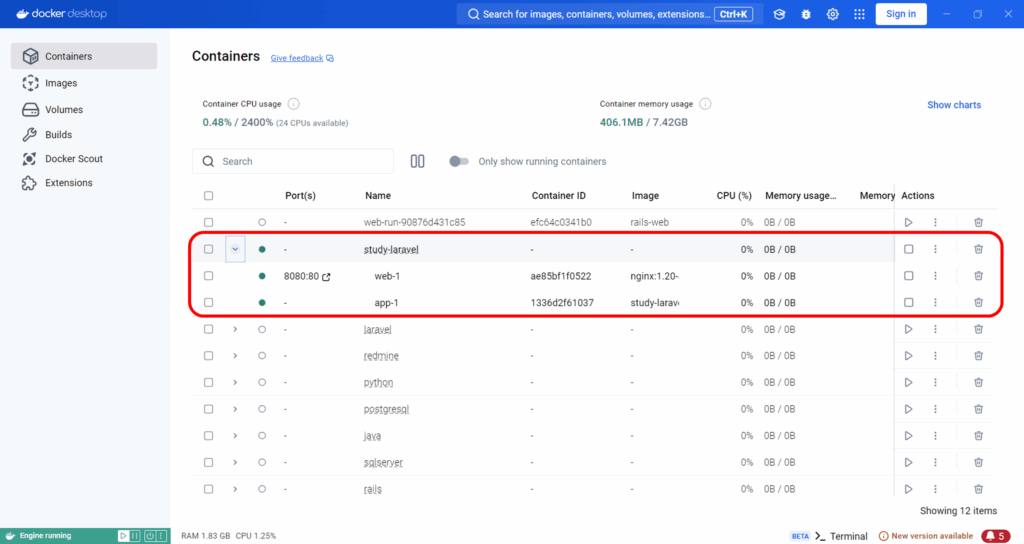Click the container Search input field
Screen dimensions: 1024x544
pyautogui.click(x=300, y=161)
